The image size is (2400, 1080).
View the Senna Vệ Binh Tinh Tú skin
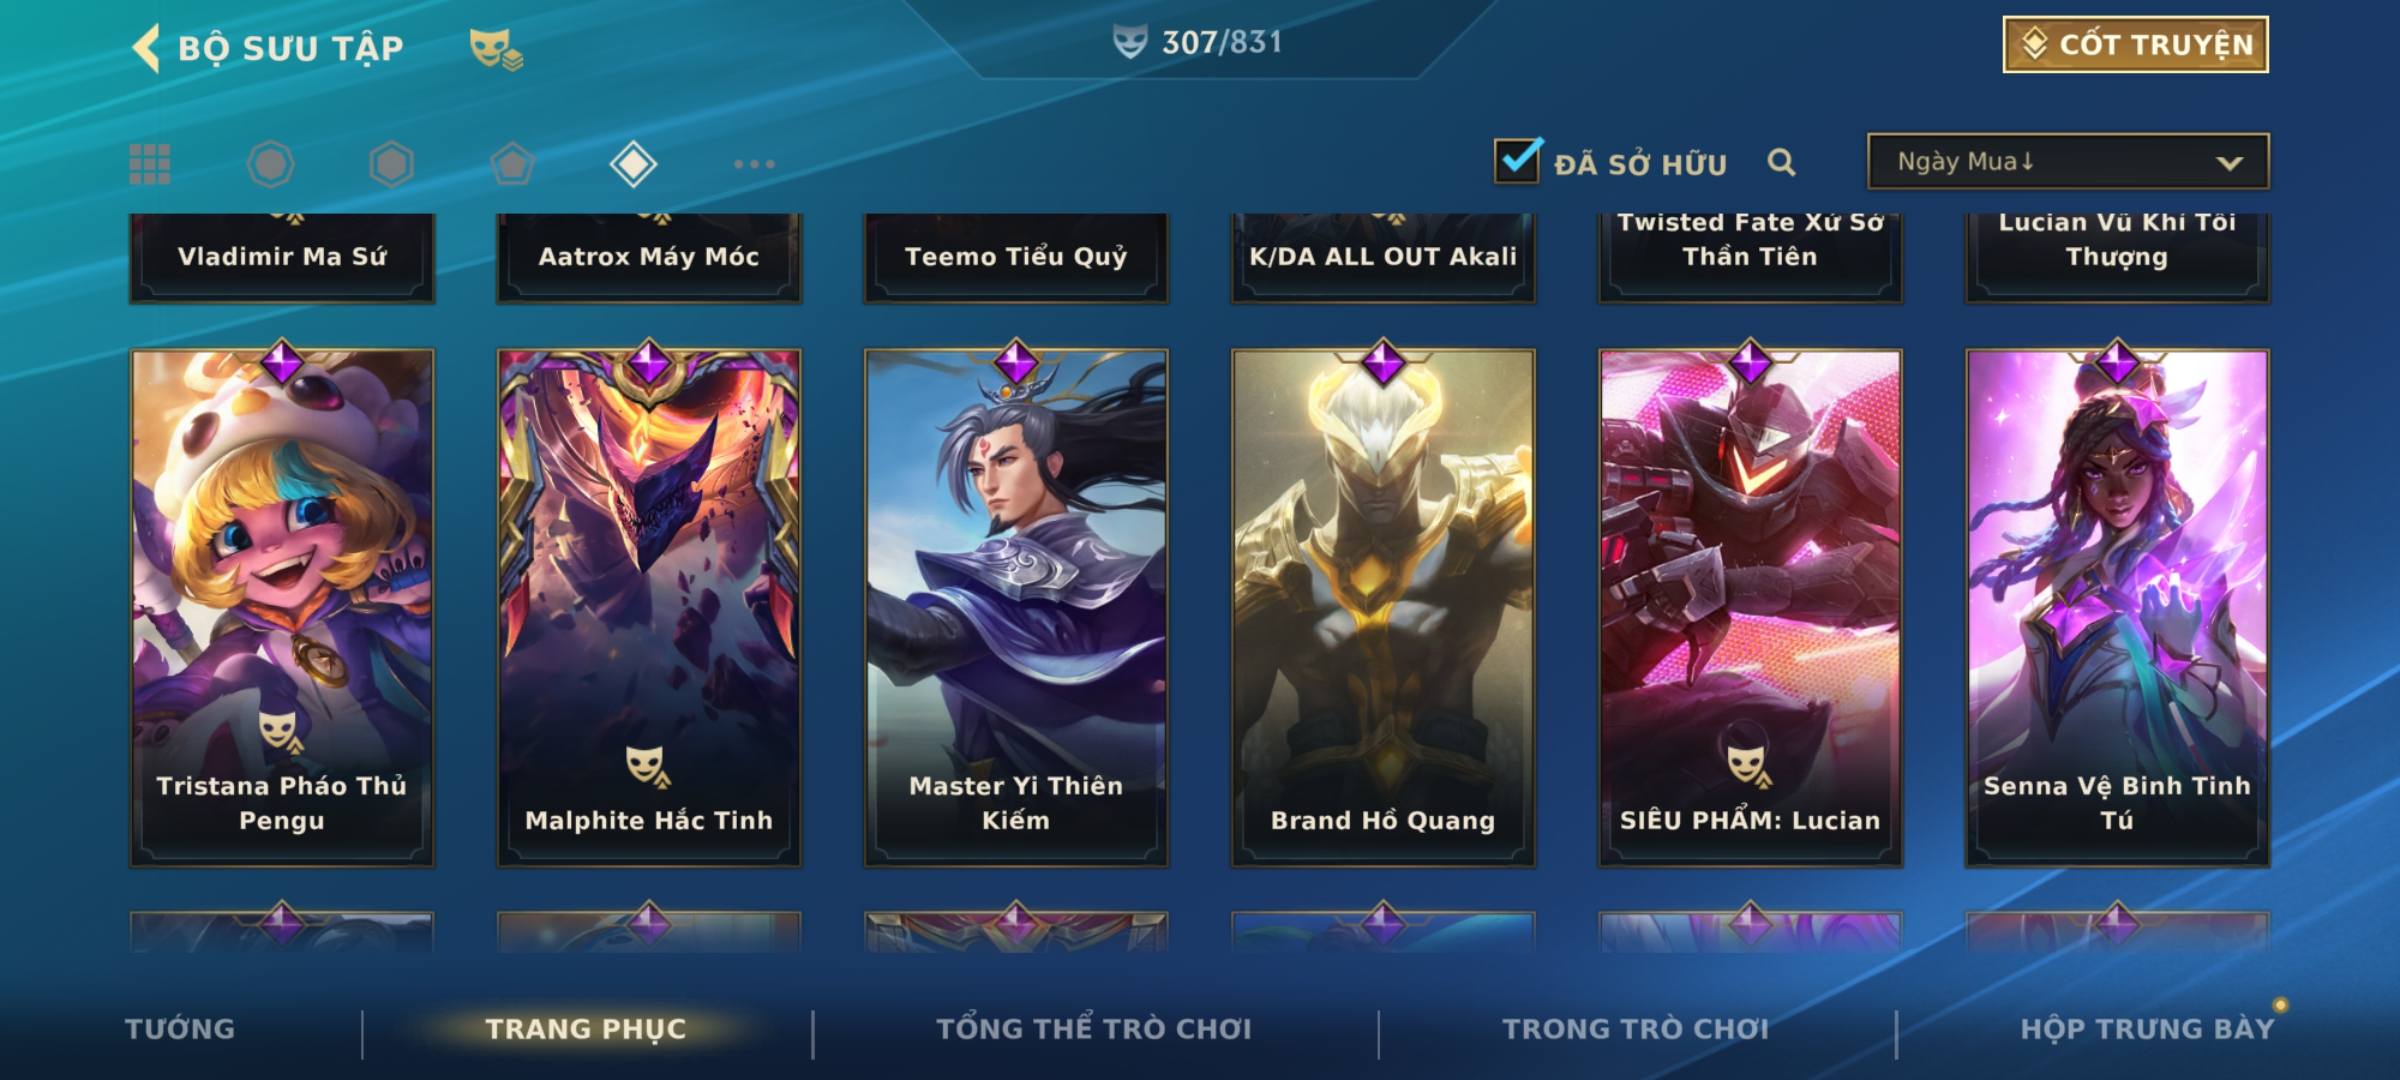[x=2117, y=607]
